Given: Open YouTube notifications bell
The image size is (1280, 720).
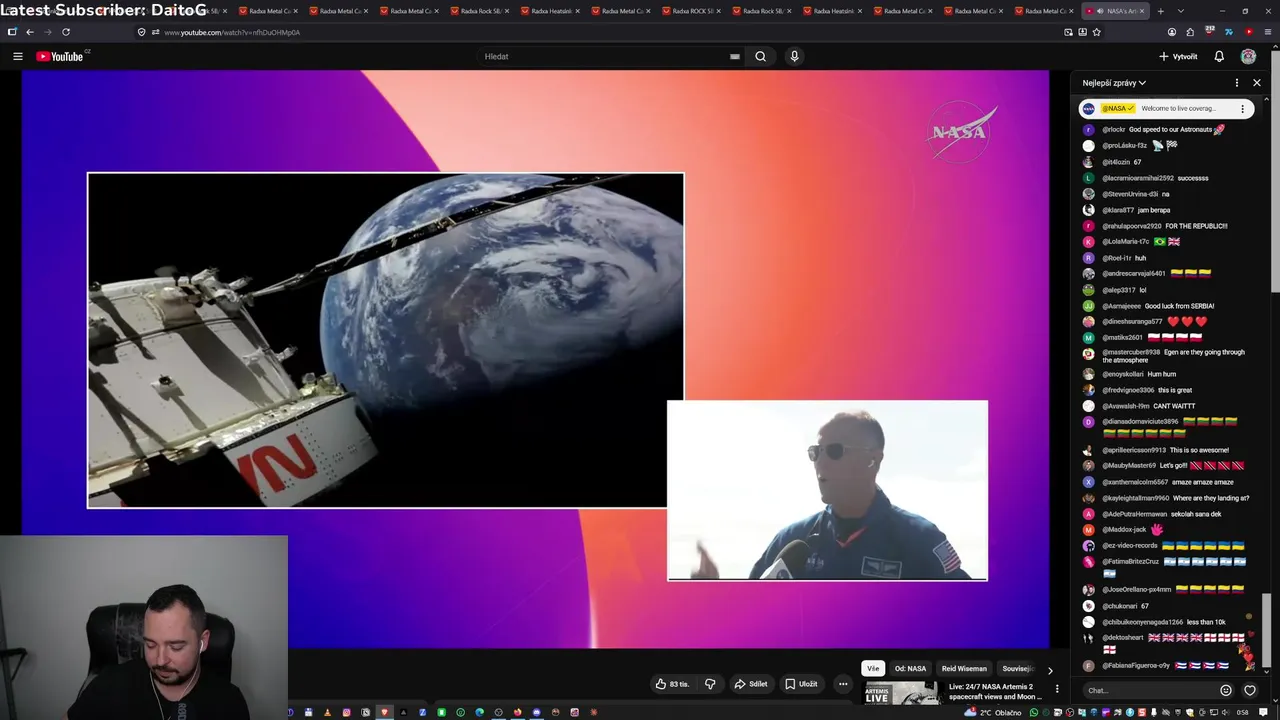Looking at the screenshot, I should pyautogui.click(x=1219, y=56).
